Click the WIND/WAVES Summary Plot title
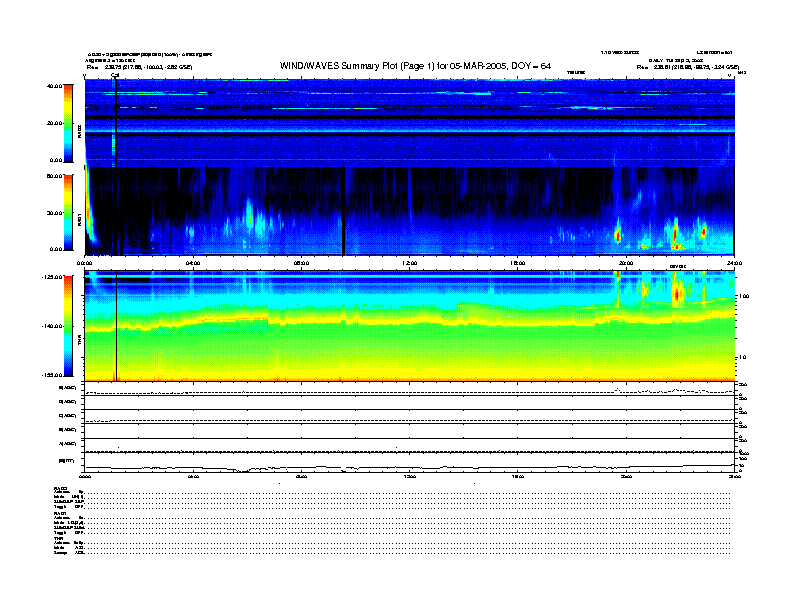 (415, 66)
